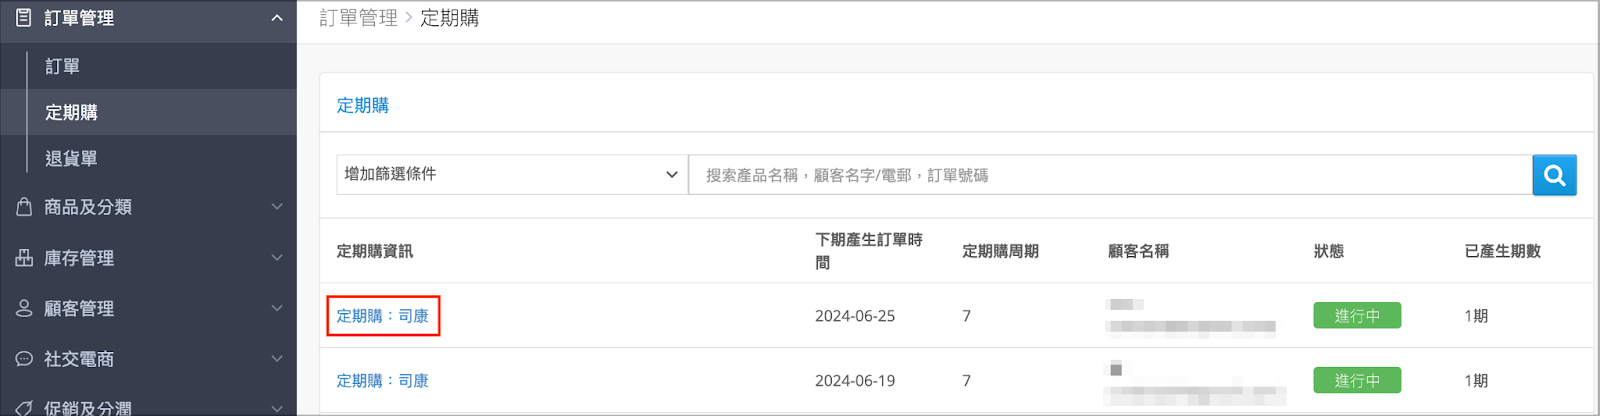1600x416 pixels.
Task: Open 定期購：司康 dated 2024-06-19
Action: click(x=382, y=381)
